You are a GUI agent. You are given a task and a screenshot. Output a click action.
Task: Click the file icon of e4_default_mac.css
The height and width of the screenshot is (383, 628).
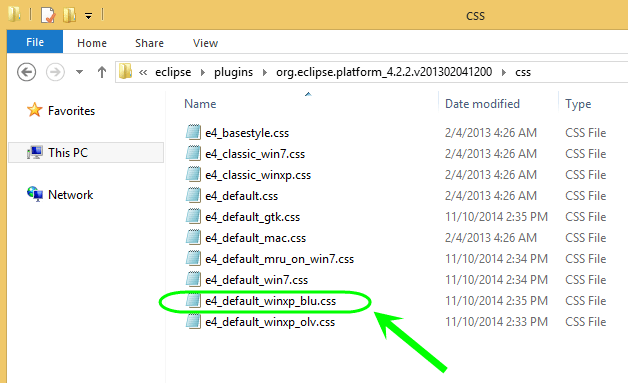[x=193, y=237]
